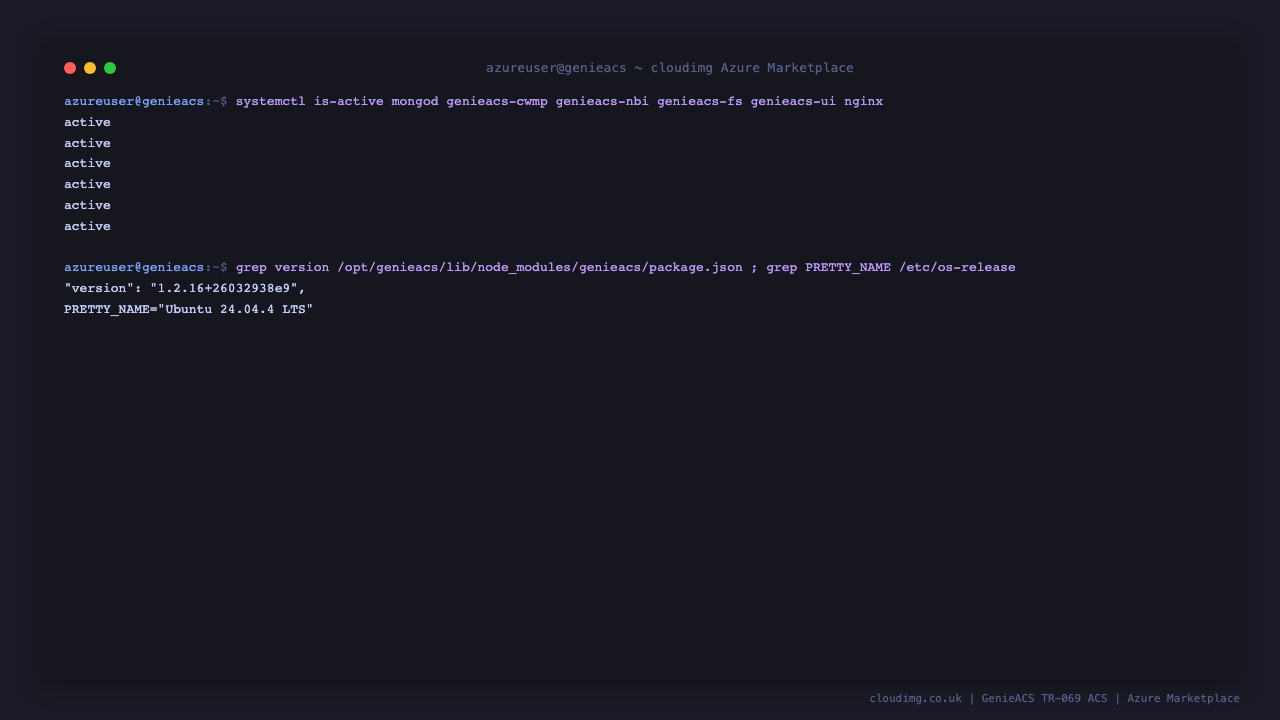Click 'genieacs-ui' in the systemctl command
Image resolution: width=1280 pixels, height=720 pixels.
coord(794,101)
